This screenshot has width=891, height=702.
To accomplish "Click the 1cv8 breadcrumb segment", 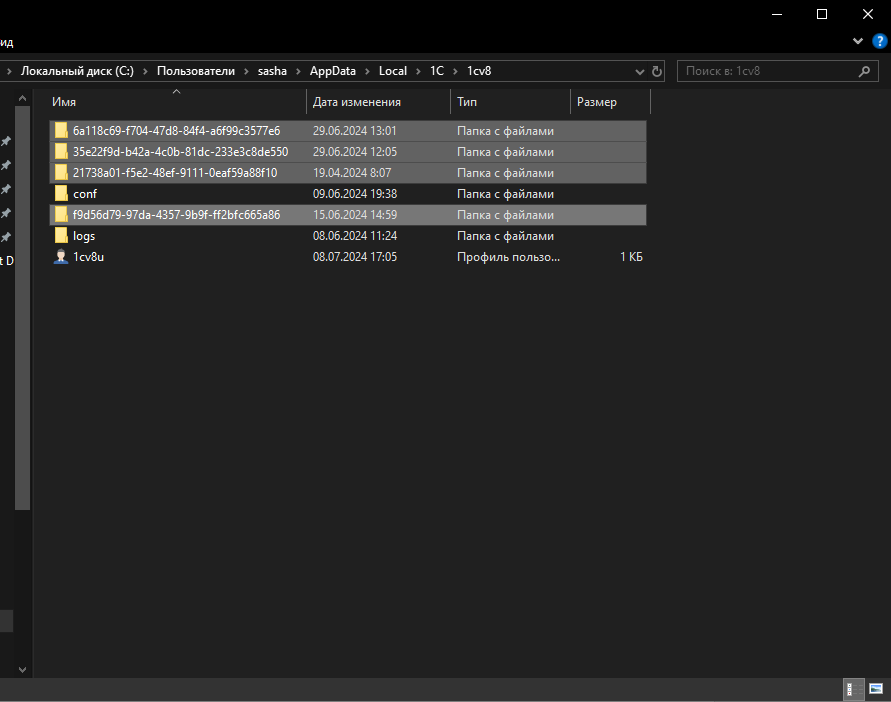I will pyautogui.click(x=479, y=71).
